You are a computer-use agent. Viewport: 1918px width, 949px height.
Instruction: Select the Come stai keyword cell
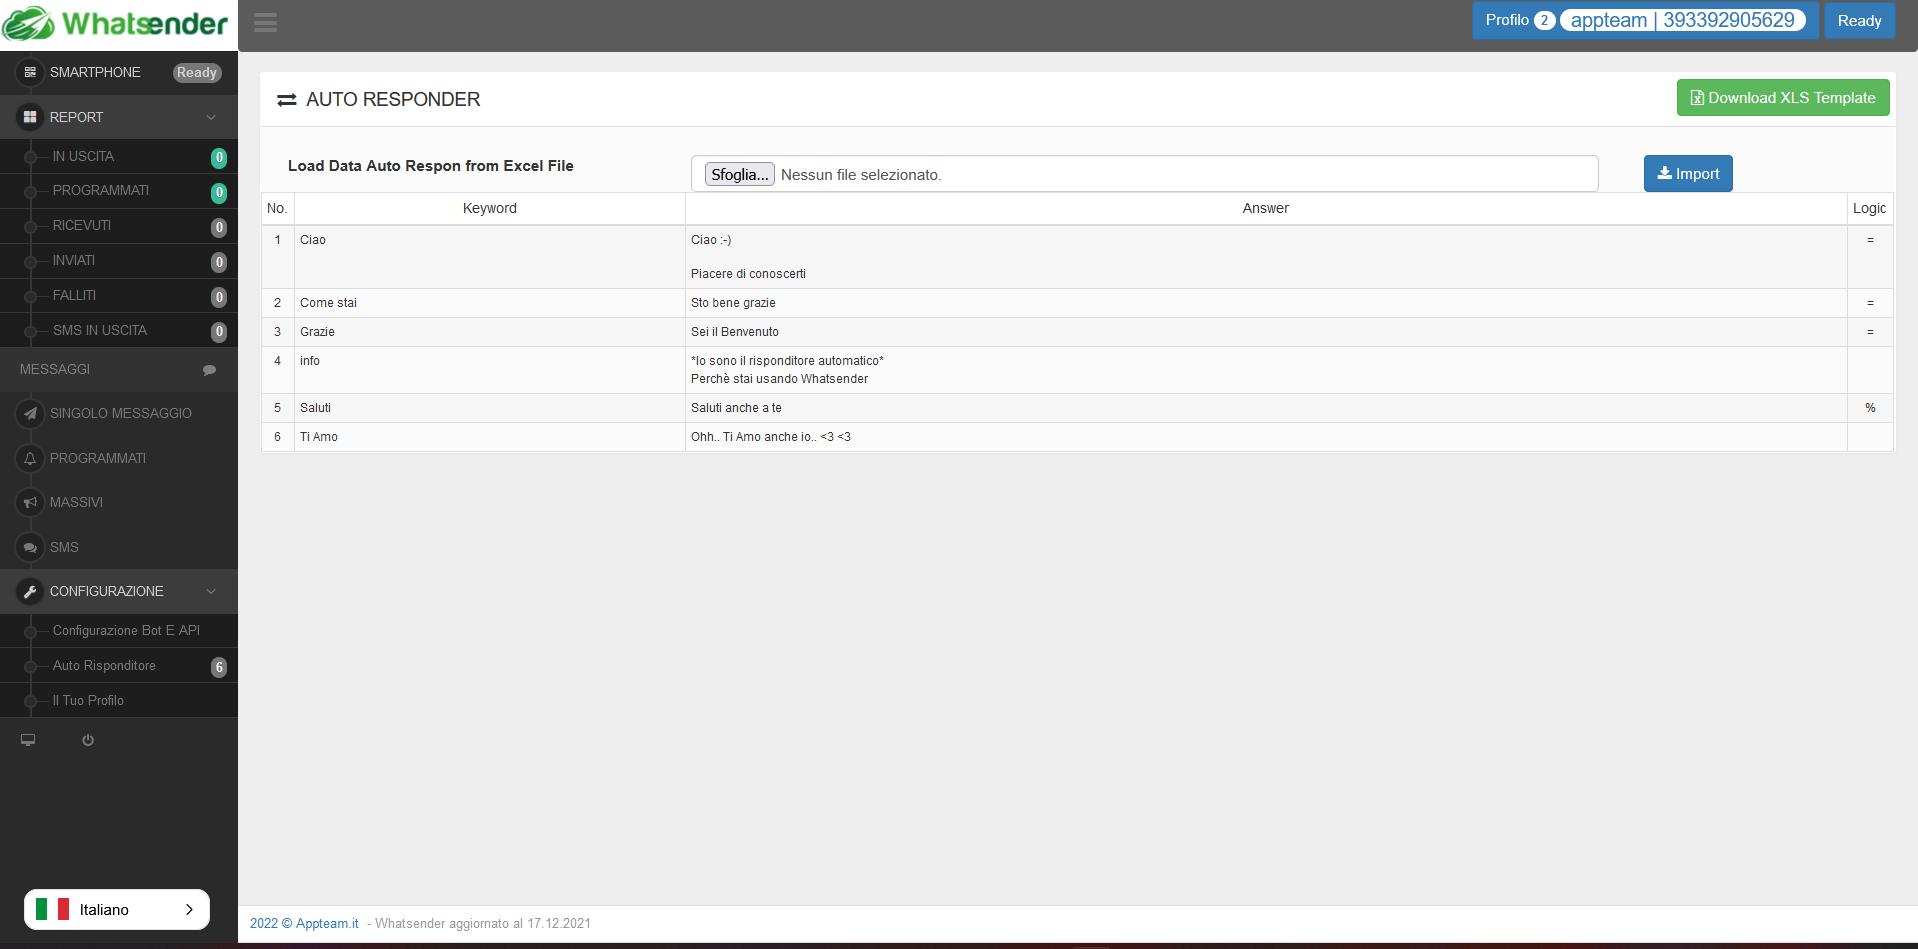click(x=490, y=303)
